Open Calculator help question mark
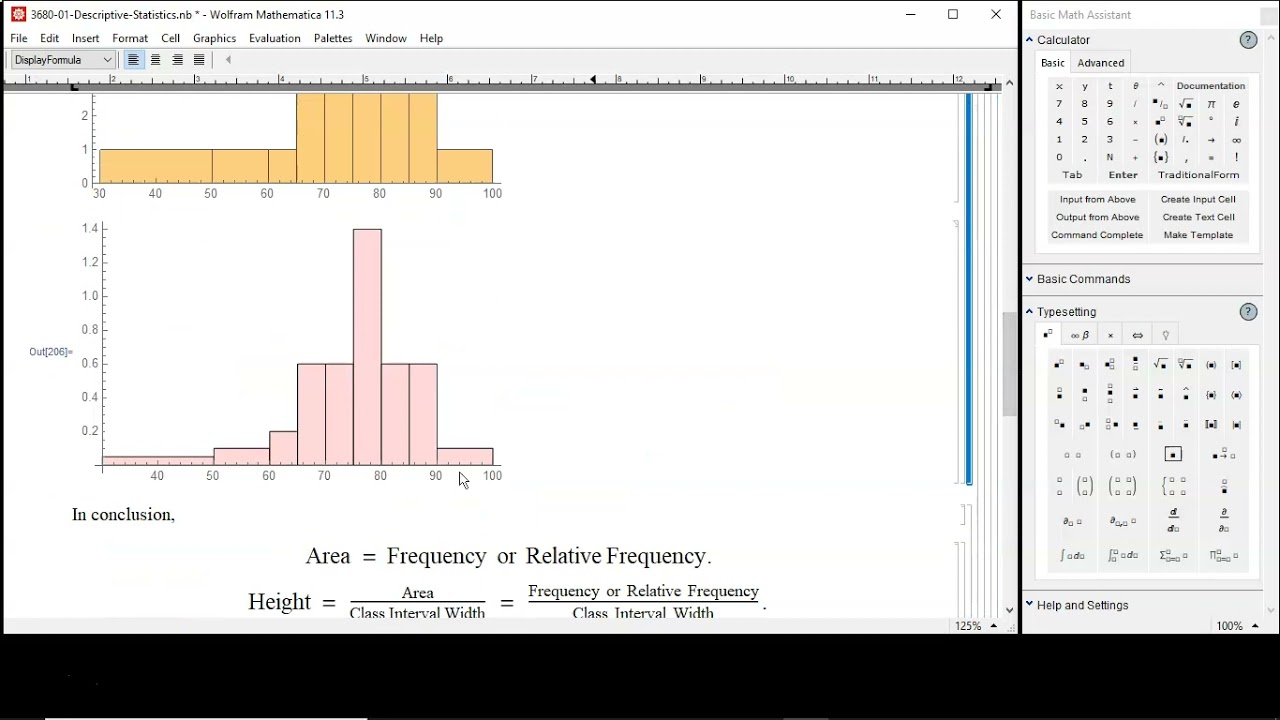 [x=1248, y=40]
